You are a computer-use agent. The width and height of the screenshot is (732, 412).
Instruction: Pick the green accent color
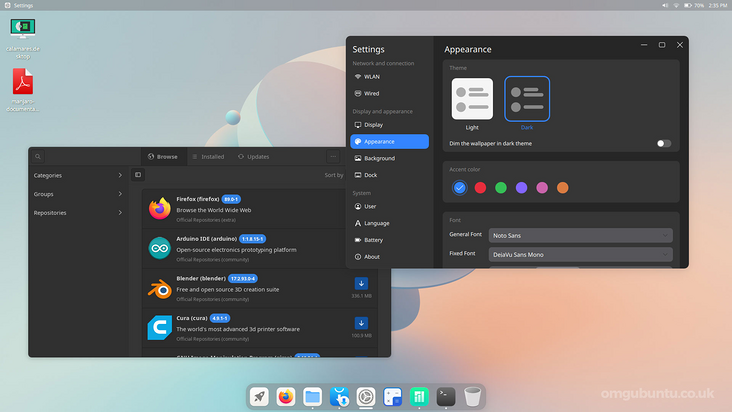pos(501,187)
